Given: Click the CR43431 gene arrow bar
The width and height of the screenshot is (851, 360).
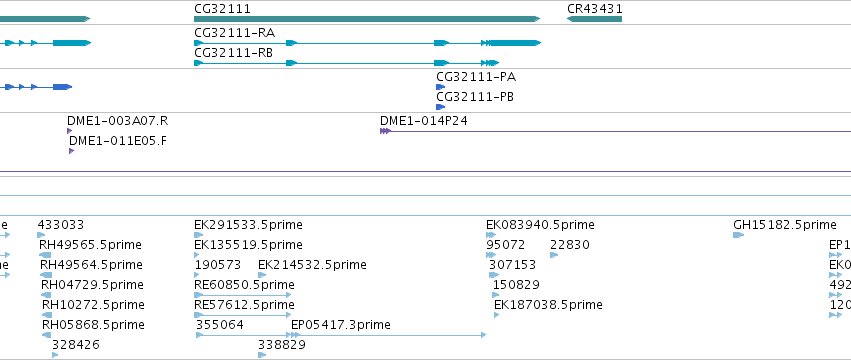Looking at the screenshot, I should [x=594, y=19].
